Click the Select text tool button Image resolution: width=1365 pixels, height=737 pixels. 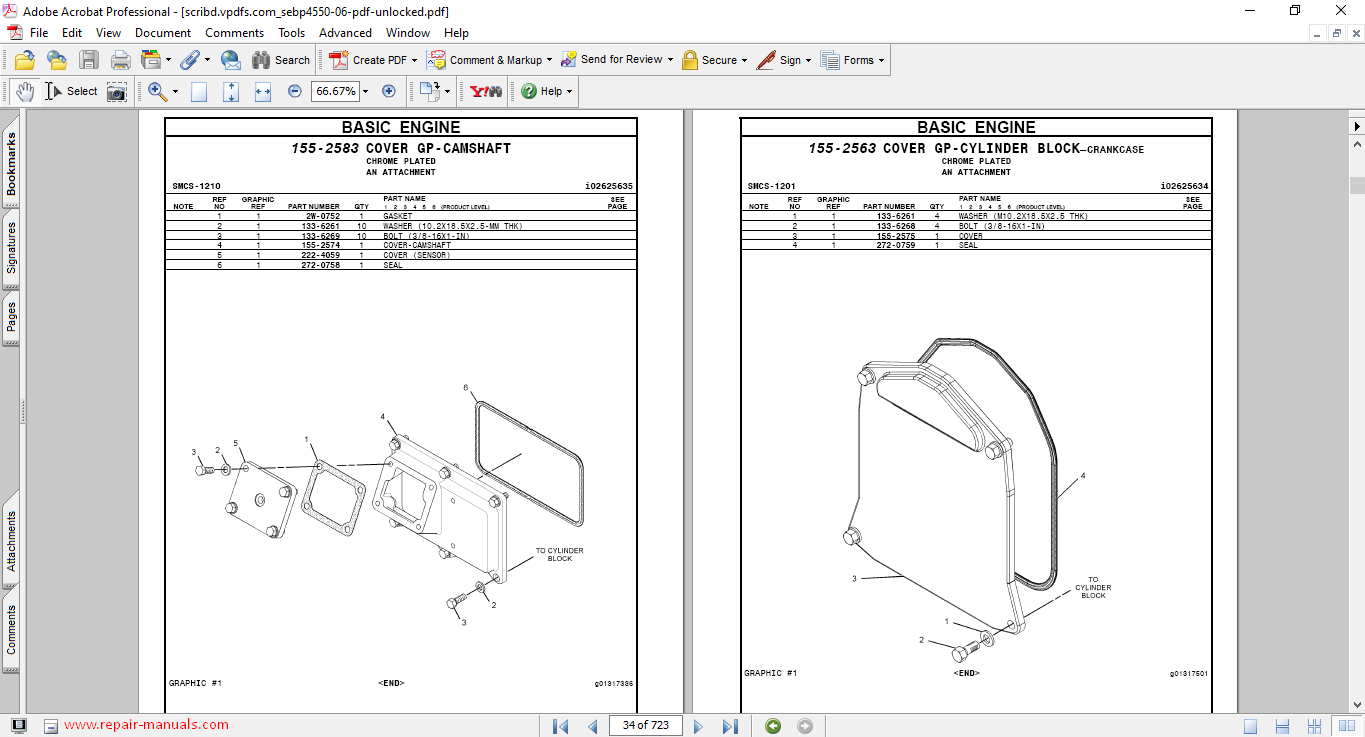(72, 91)
